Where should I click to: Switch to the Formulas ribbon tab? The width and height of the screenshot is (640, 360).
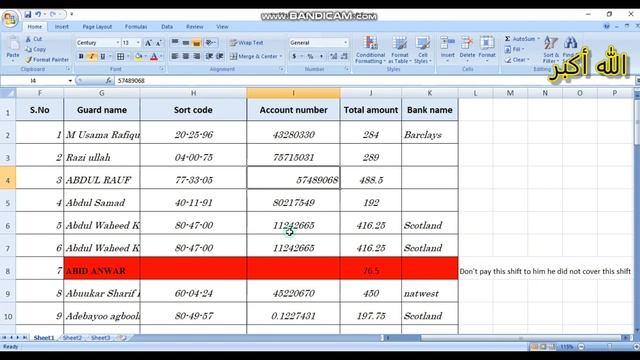tap(136, 27)
